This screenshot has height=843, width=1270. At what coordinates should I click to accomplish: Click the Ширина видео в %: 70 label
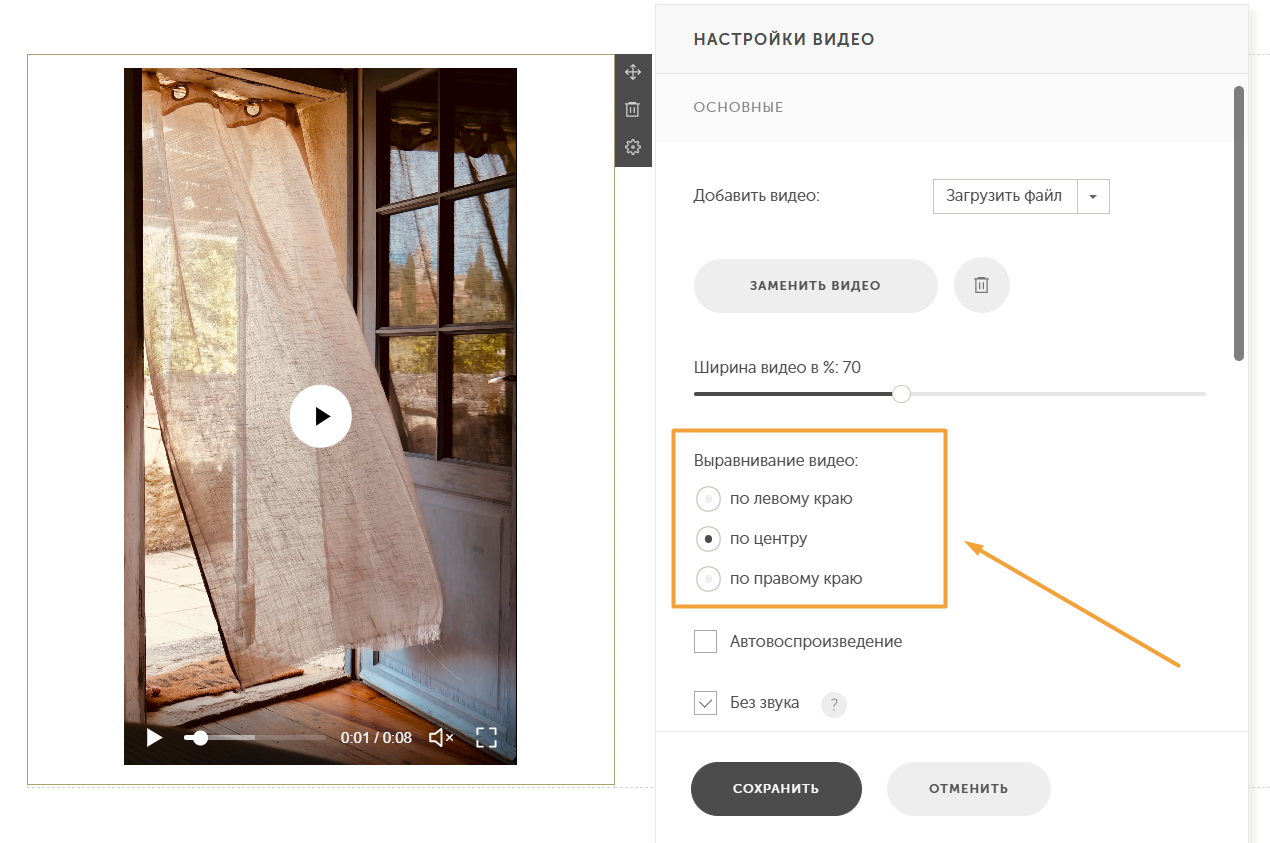777,368
